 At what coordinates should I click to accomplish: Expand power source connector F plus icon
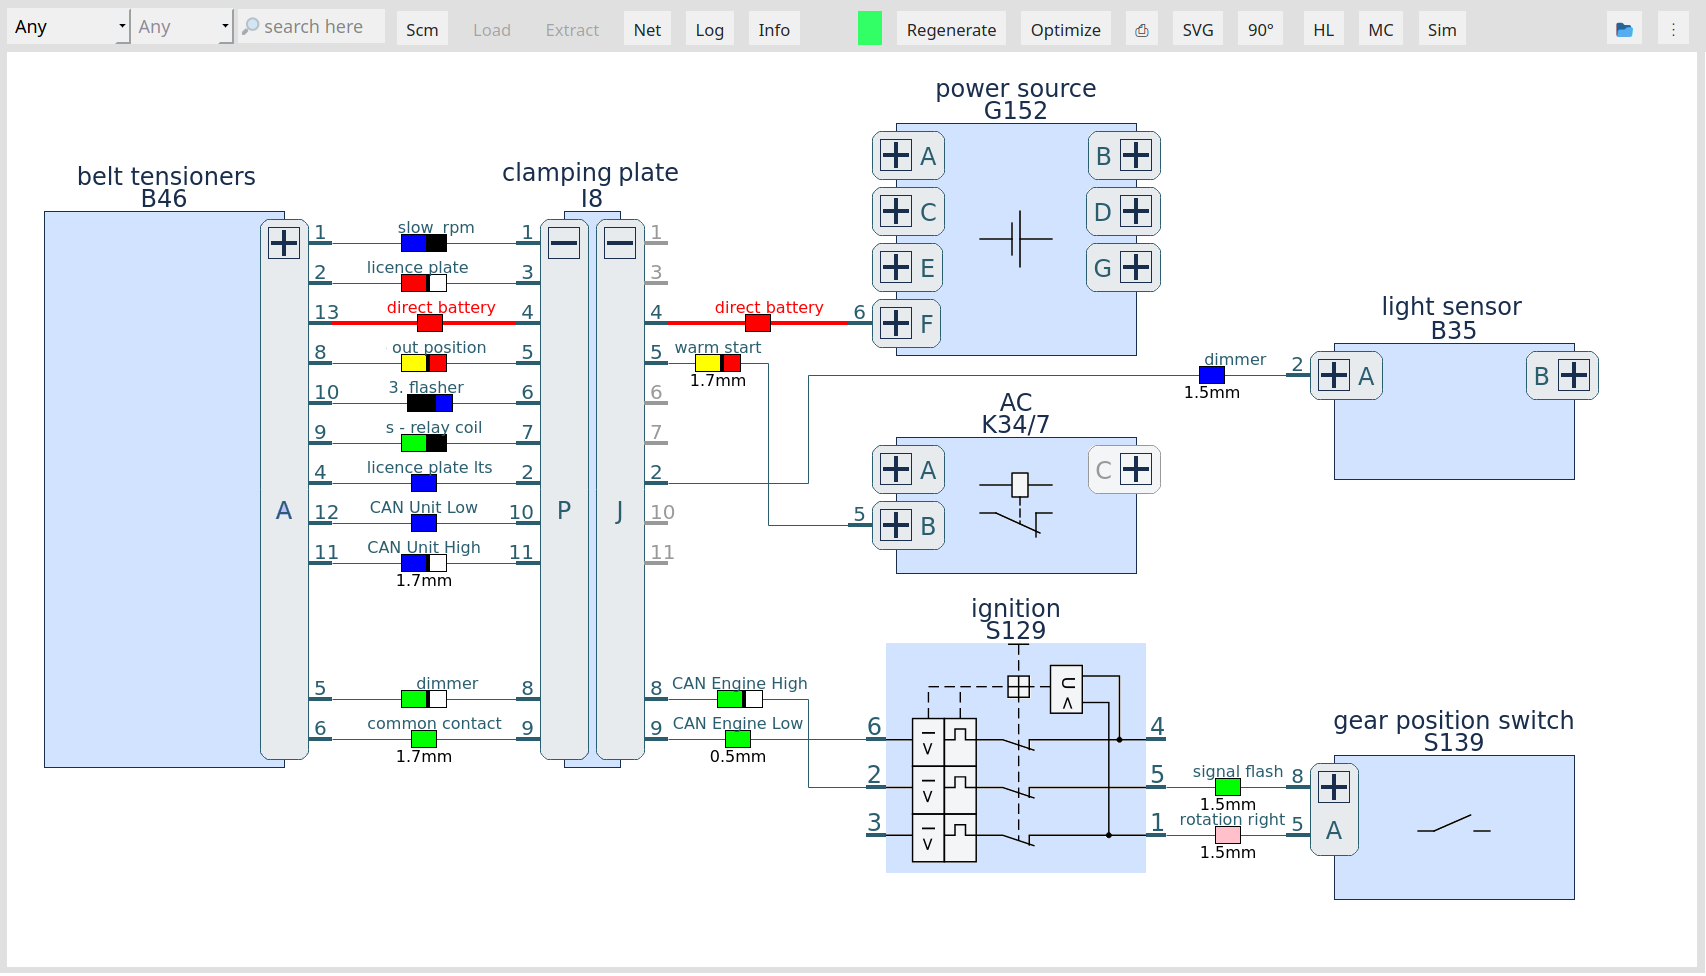point(896,323)
